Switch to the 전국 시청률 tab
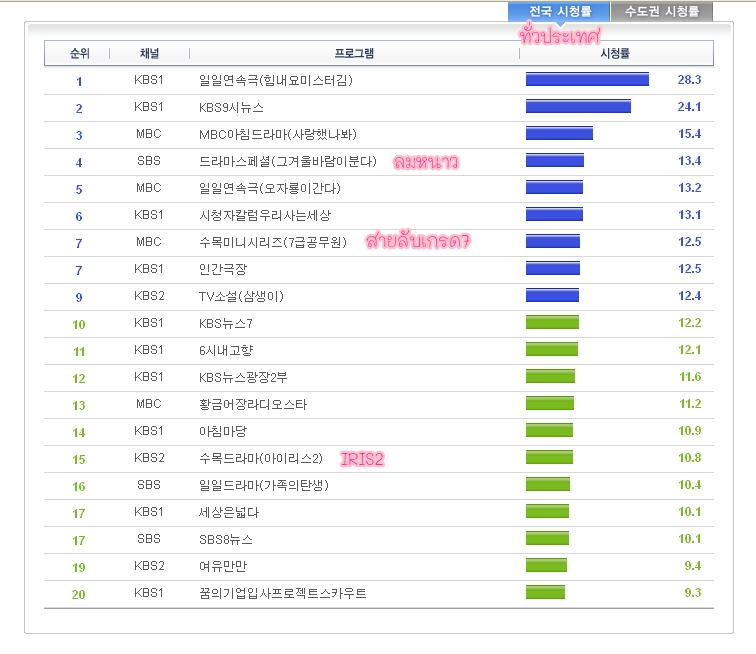756x654 pixels. [559, 12]
